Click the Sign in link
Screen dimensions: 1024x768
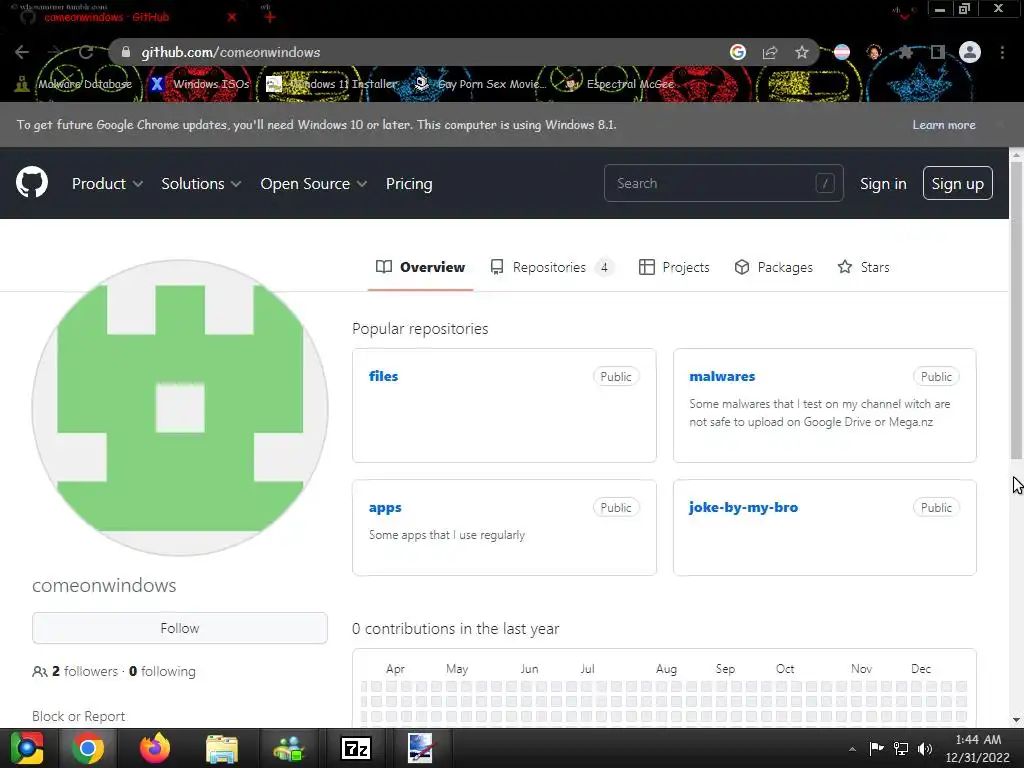click(883, 184)
